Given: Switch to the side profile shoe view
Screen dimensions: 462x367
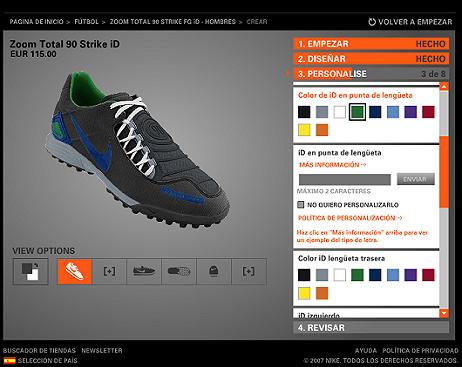Looking at the screenshot, I should (144, 272).
